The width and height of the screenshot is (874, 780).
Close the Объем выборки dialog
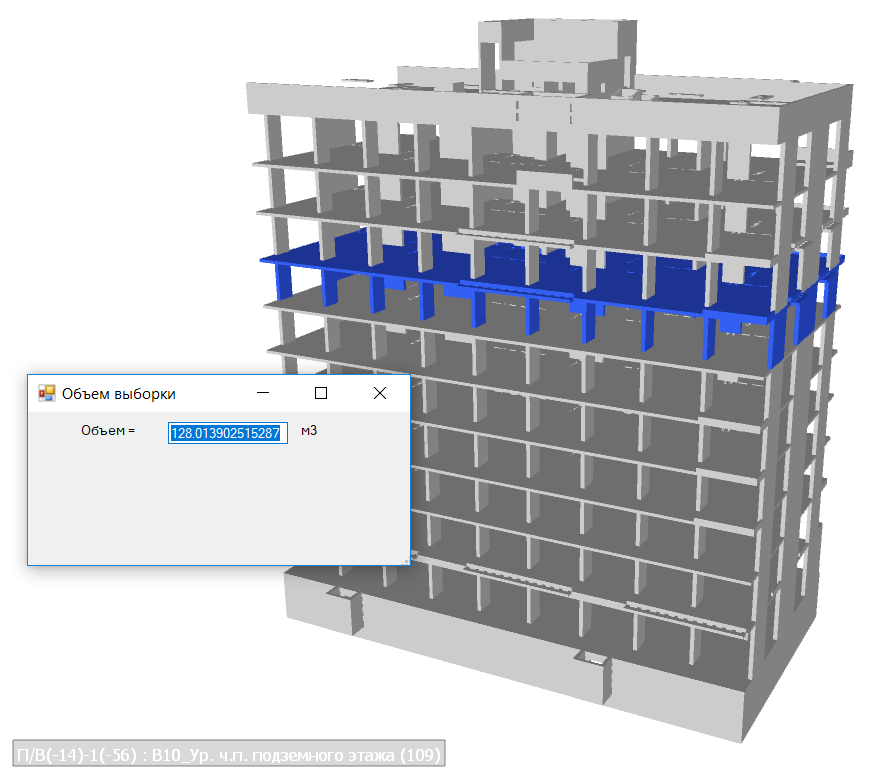380,393
